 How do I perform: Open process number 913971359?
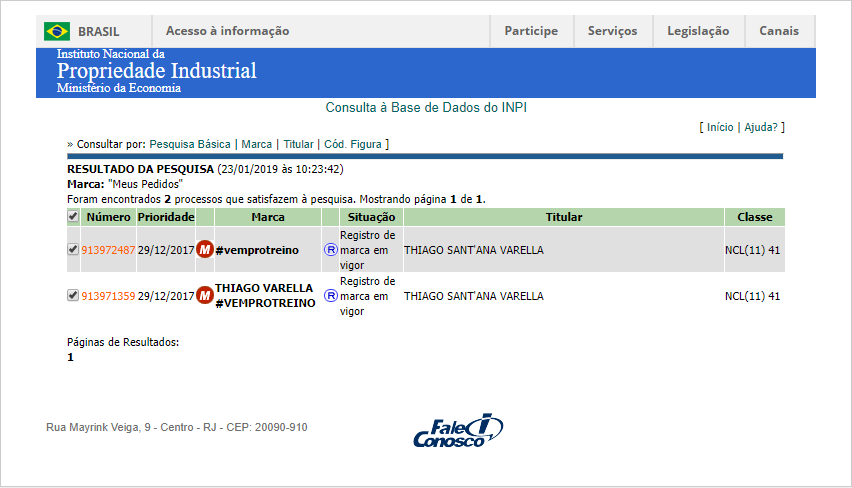pos(108,296)
